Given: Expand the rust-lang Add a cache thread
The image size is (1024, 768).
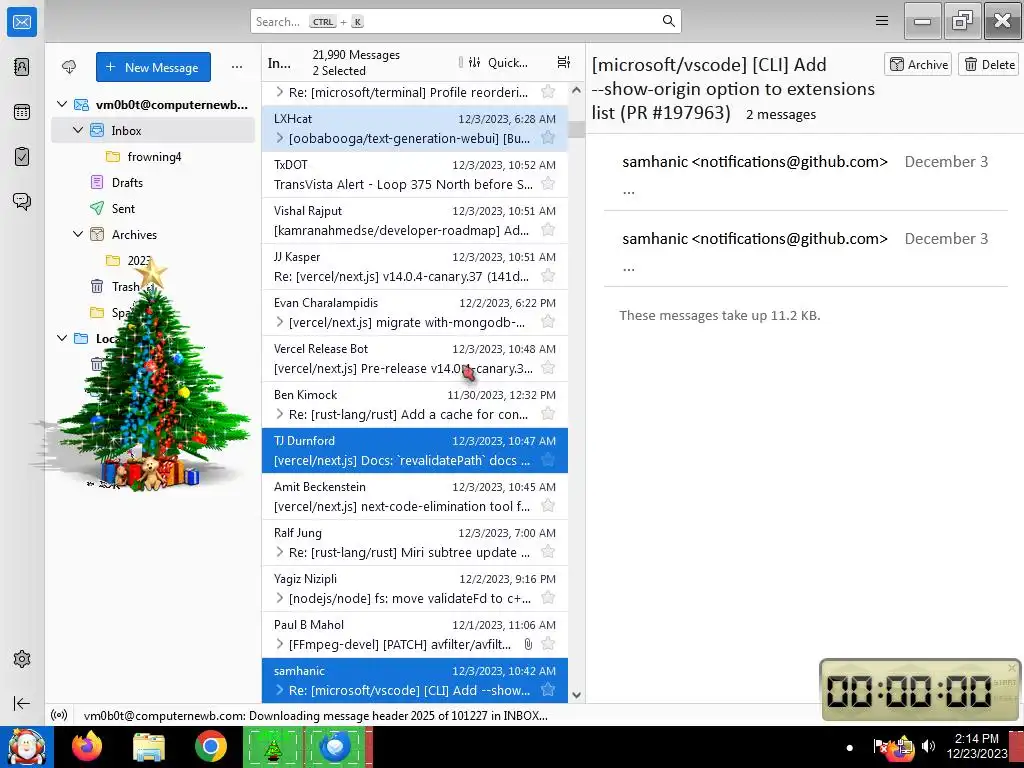Looking at the screenshot, I should 280,414.
